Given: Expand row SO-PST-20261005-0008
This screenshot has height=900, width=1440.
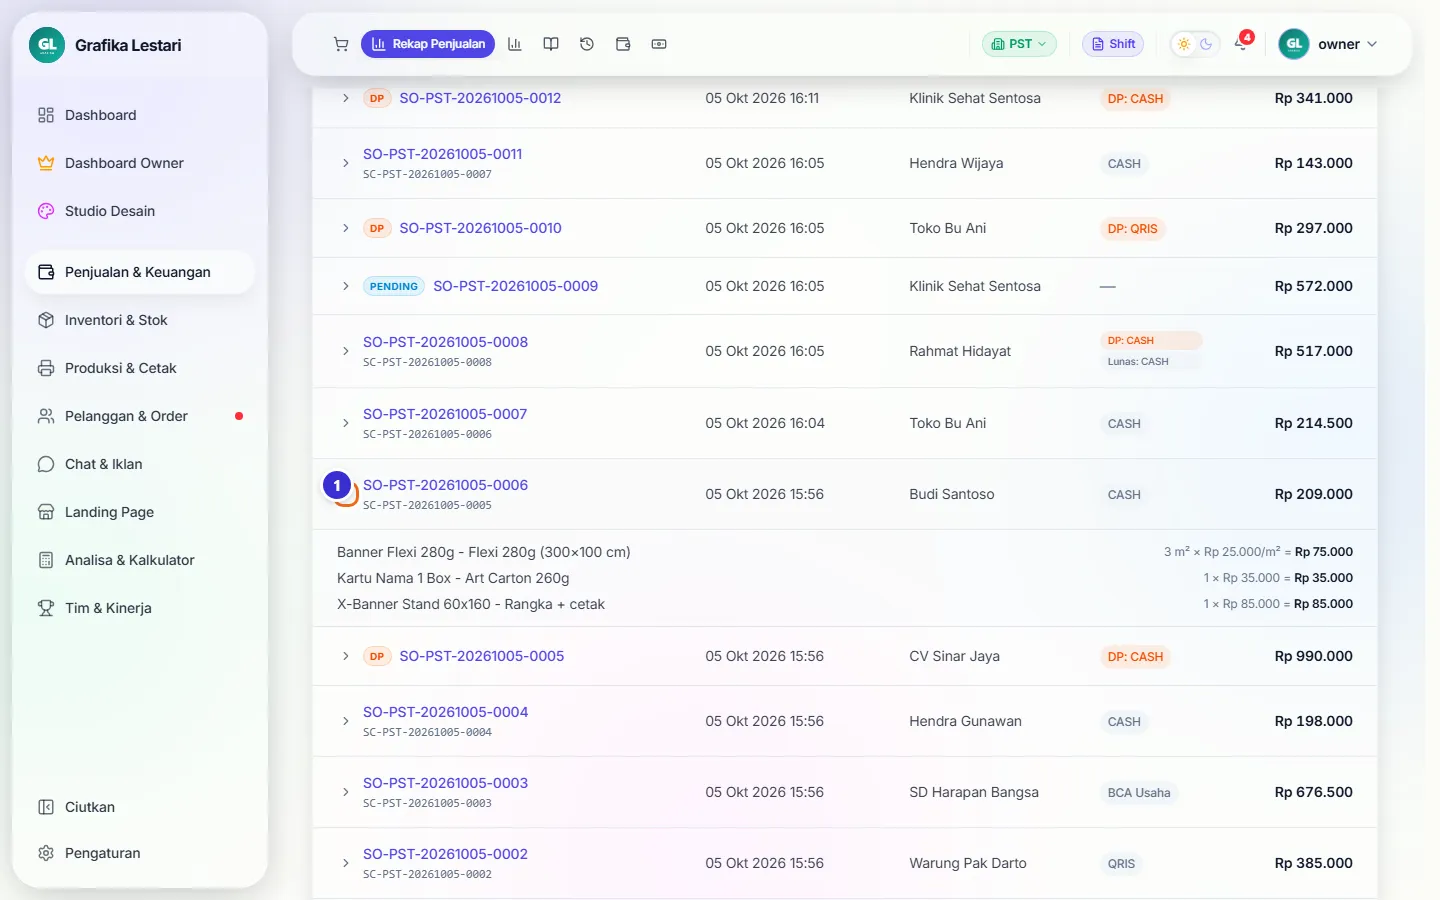Looking at the screenshot, I should [346, 351].
